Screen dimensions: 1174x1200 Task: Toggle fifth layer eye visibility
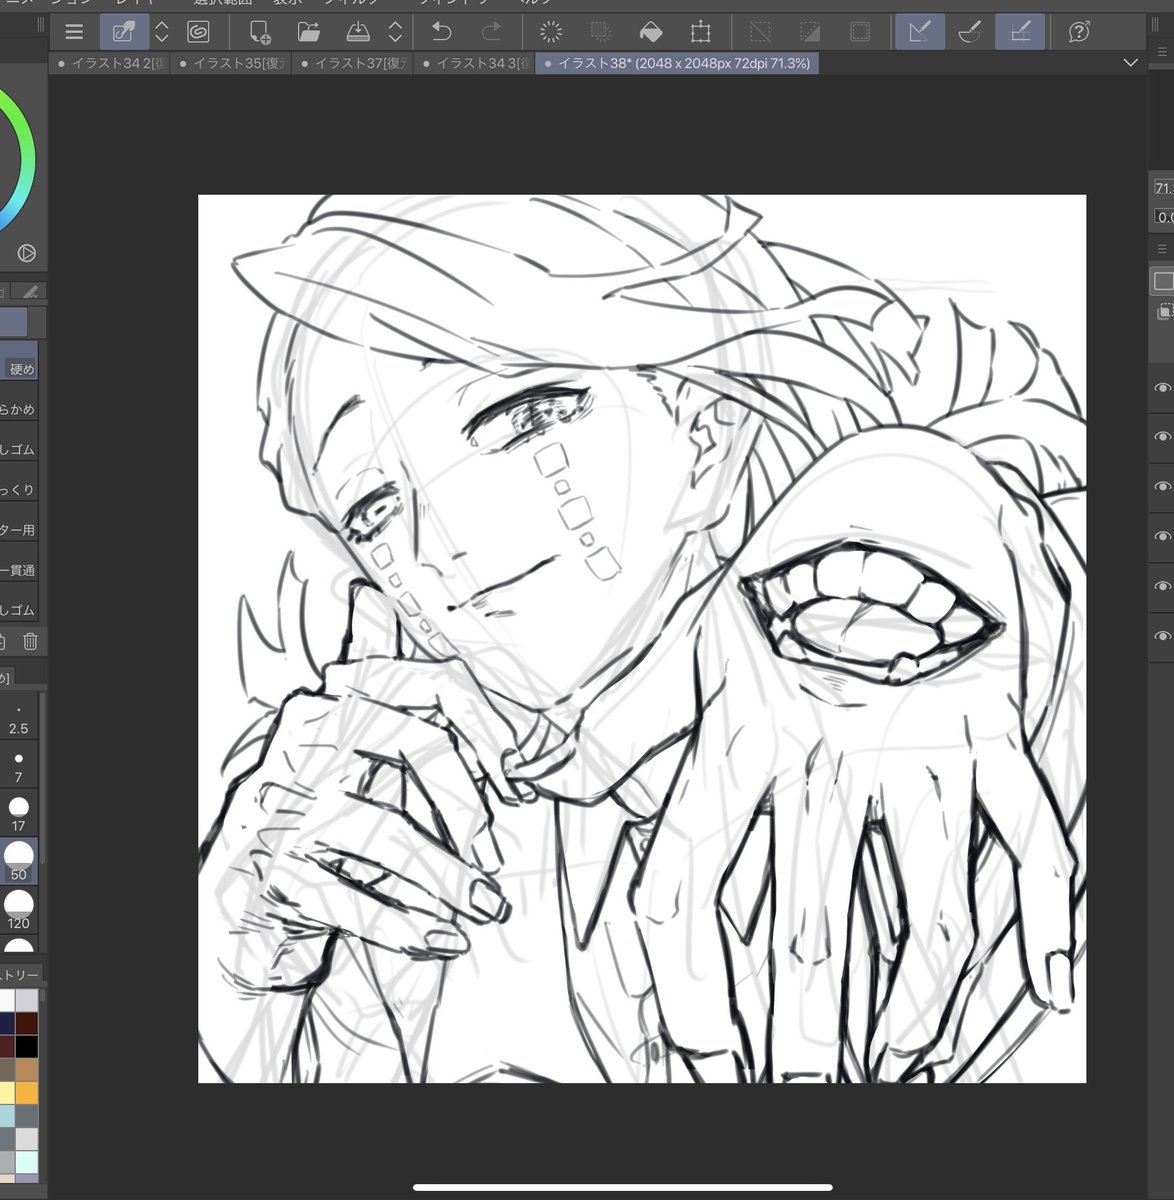[x=1162, y=586]
